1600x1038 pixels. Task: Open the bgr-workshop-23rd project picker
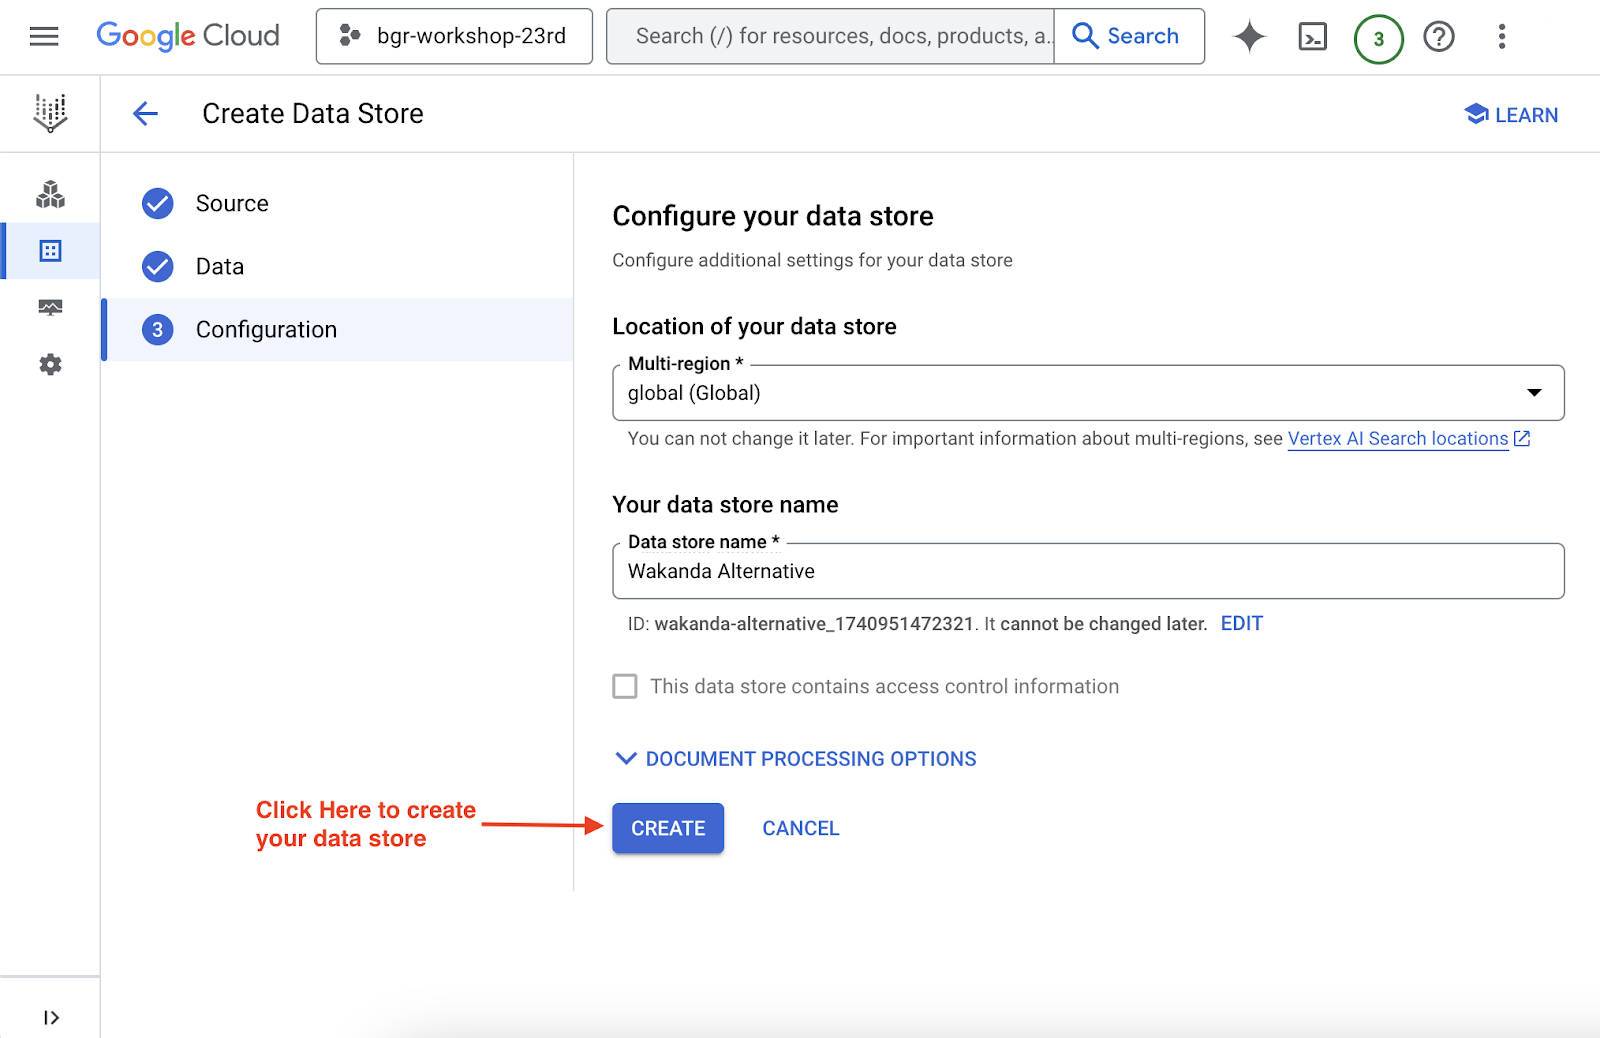tap(454, 37)
